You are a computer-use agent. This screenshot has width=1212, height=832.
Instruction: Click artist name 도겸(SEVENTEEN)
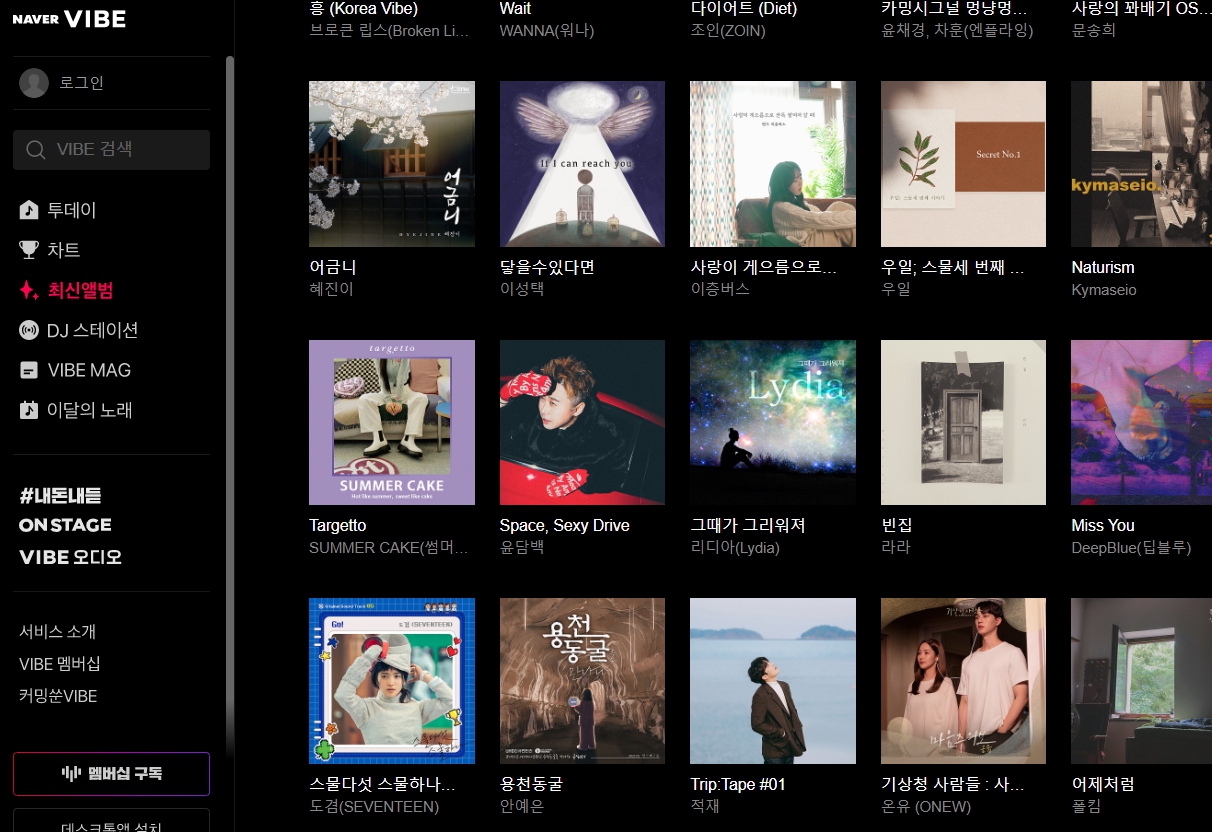tap(374, 806)
